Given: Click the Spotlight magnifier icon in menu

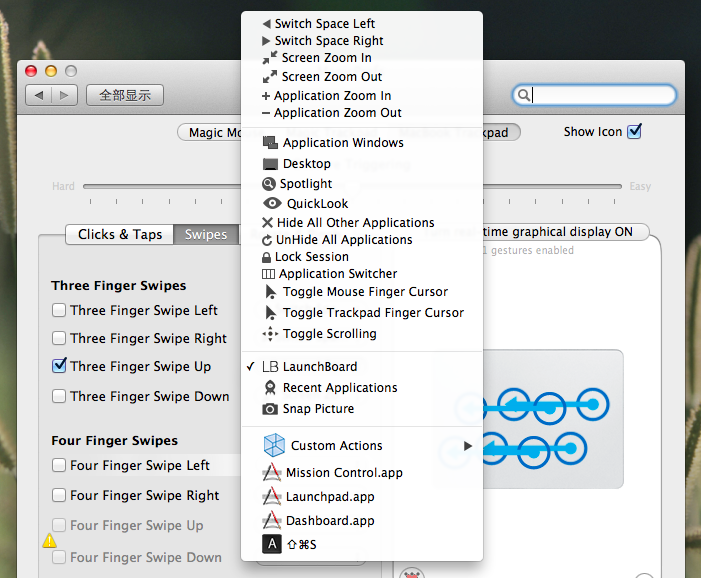Looking at the screenshot, I should [x=269, y=184].
